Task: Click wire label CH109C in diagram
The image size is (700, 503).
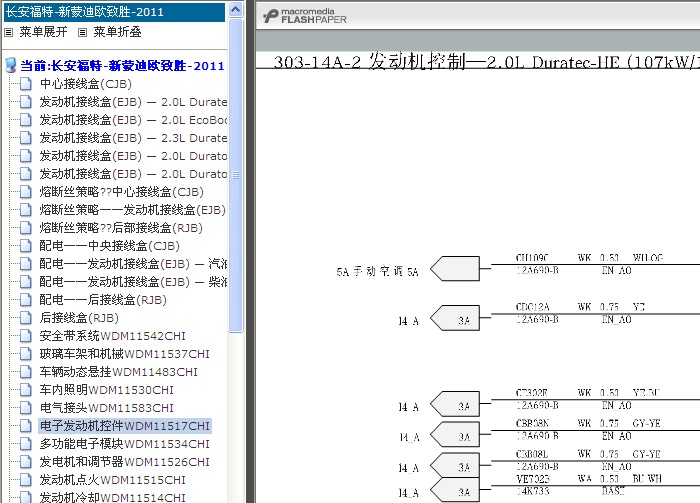Action: point(532,258)
